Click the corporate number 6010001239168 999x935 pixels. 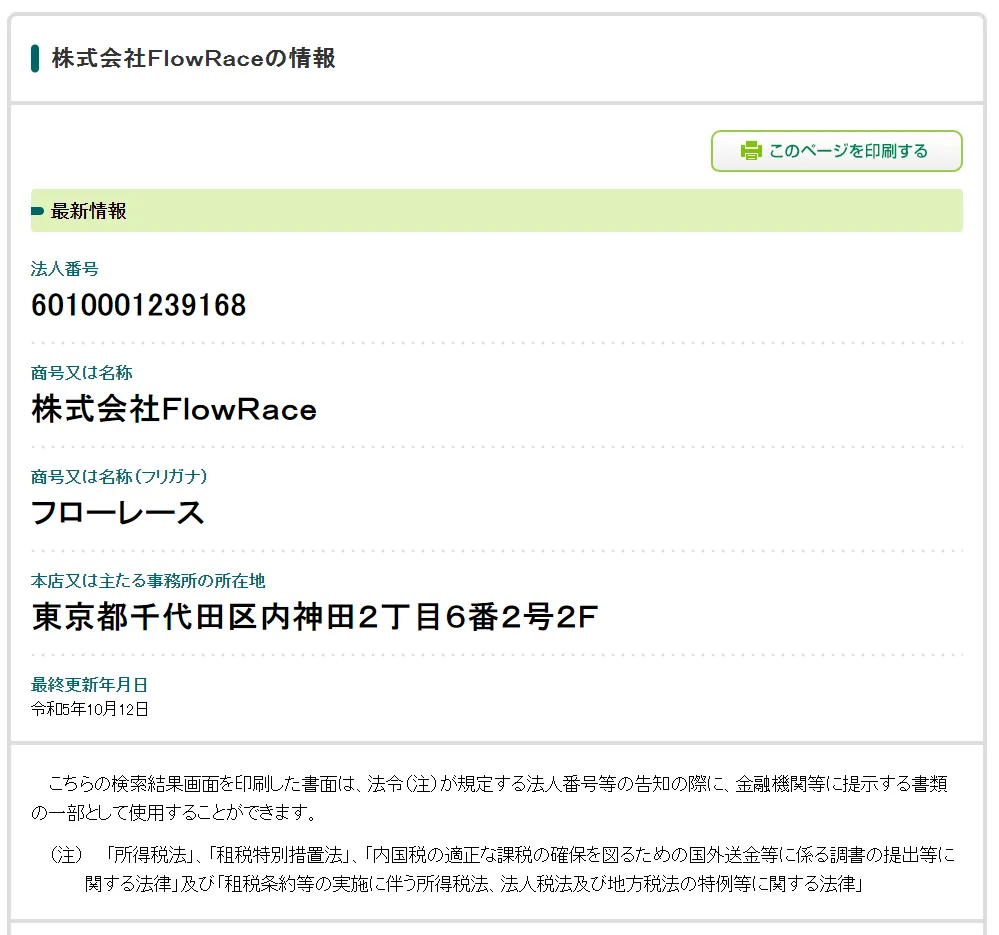click(139, 305)
